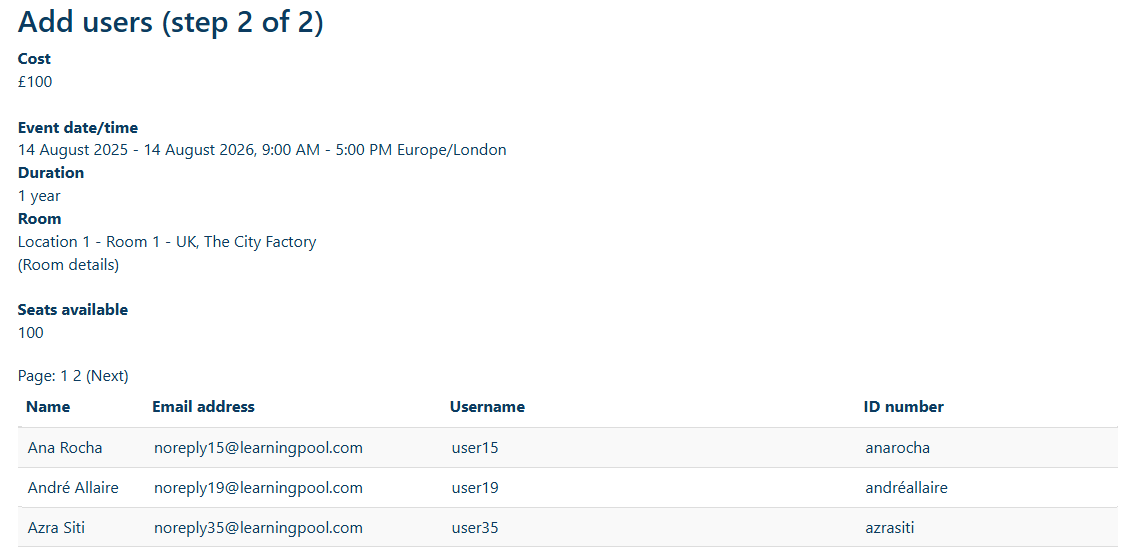This screenshot has height=556, width=1123.
Task: Select the Azra Siti name cell
Action: tap(56, 528)
